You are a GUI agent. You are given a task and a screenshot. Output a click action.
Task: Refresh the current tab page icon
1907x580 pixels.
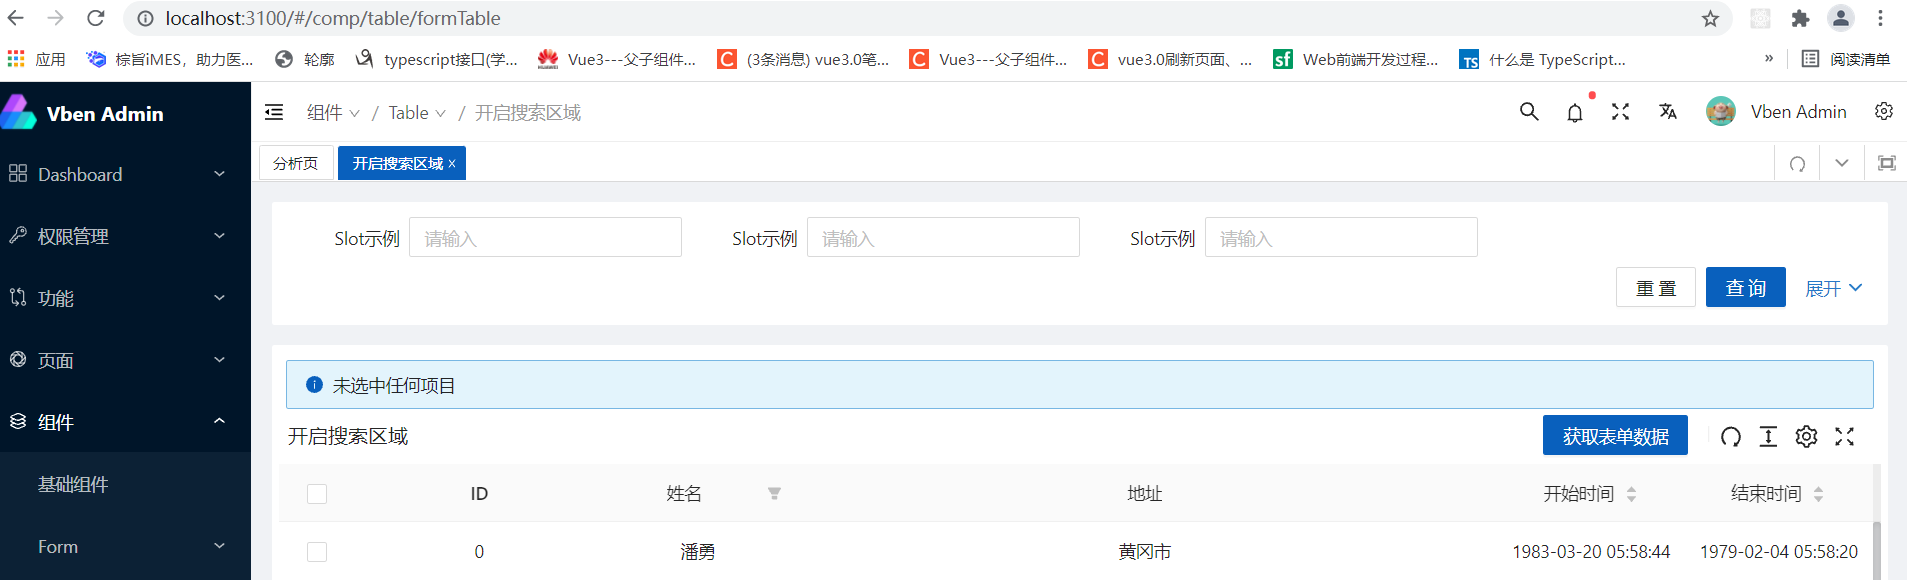pos(1797,163)
